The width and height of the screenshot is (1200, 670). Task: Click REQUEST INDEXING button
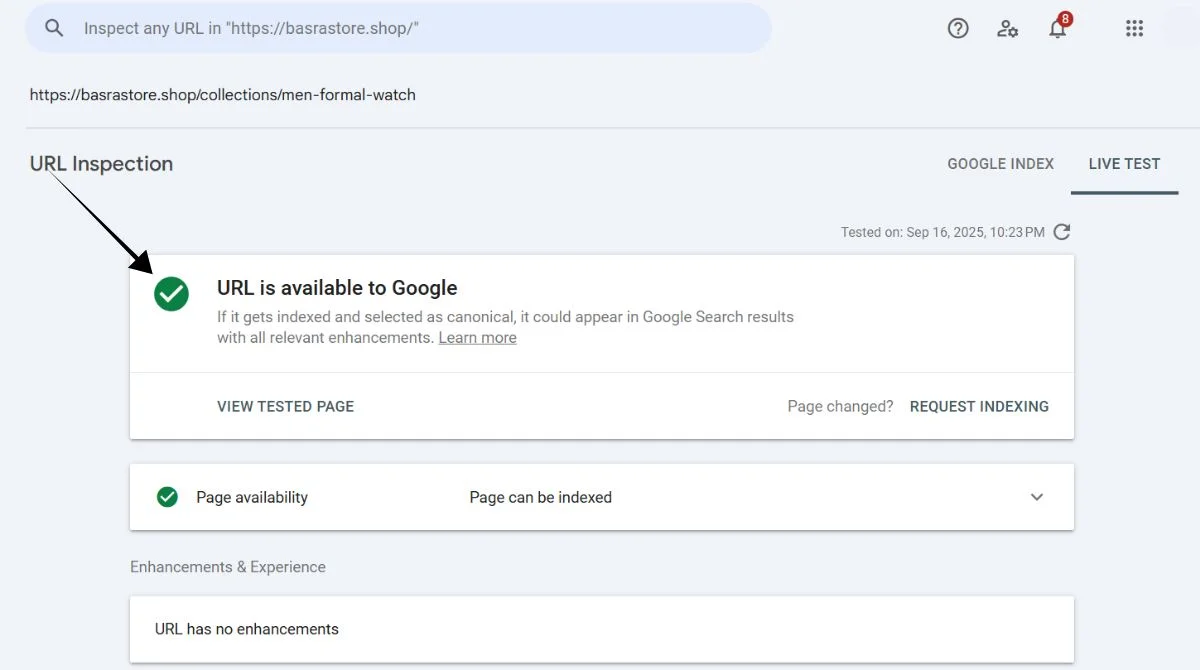pyautogui.click(x=979, y=406)
